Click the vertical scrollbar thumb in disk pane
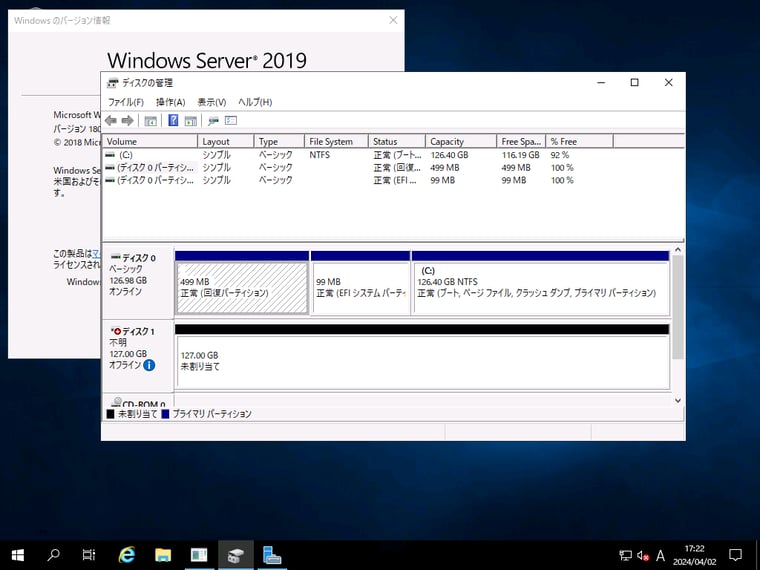Screen dimensions: 760x570 click(x=678, y=307)
